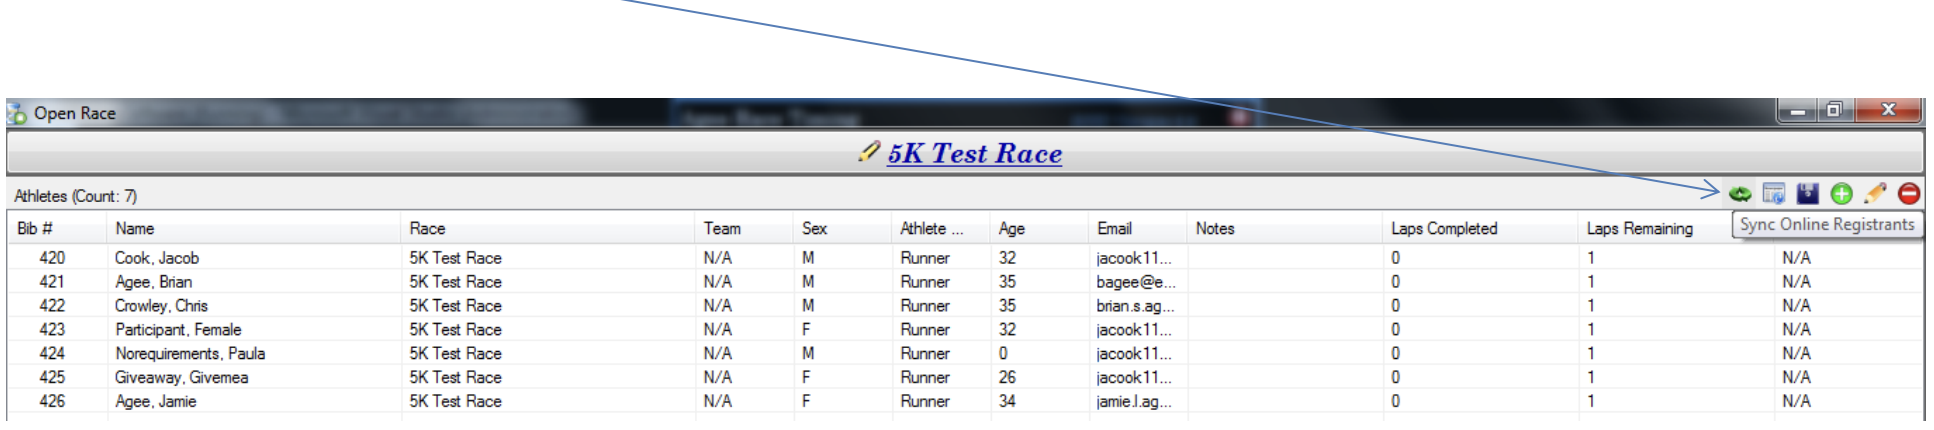Click the red minus remove athlete icon

click(x=1909, y=194)
